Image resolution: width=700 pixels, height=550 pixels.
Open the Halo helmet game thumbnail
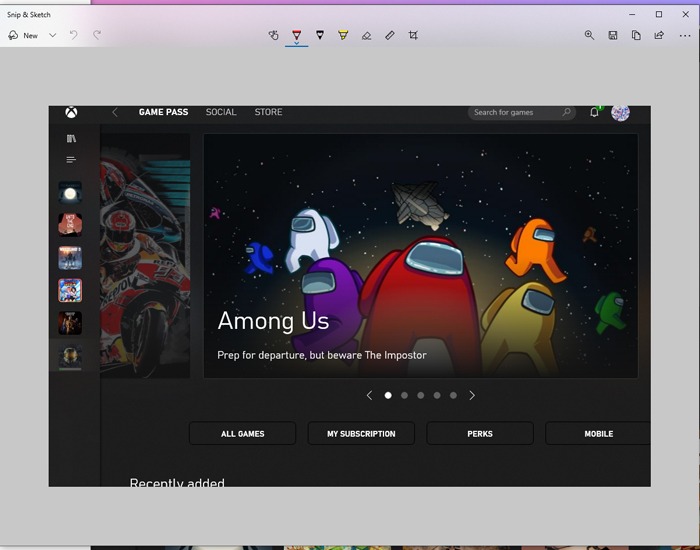[x=70, y=356]
